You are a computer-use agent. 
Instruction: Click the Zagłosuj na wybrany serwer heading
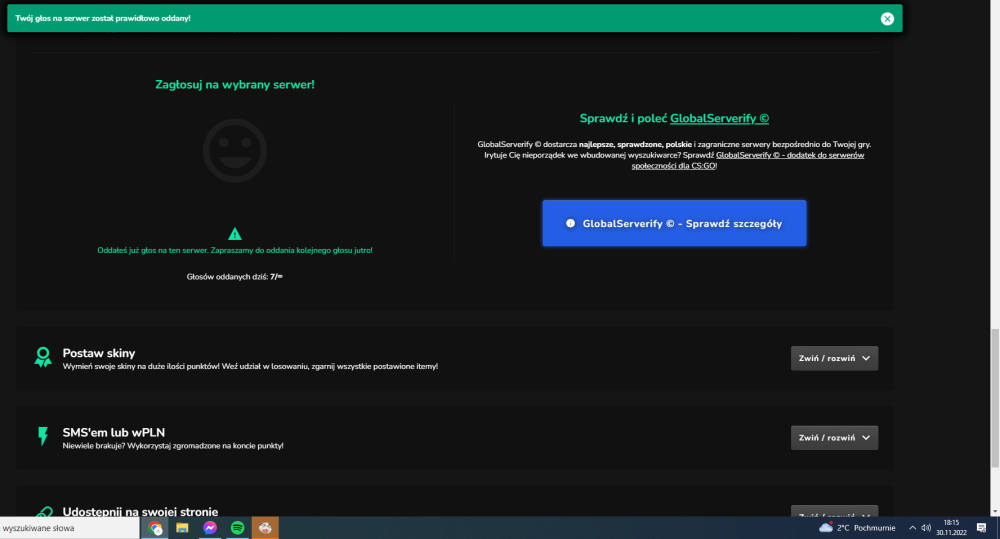[235, 85]
